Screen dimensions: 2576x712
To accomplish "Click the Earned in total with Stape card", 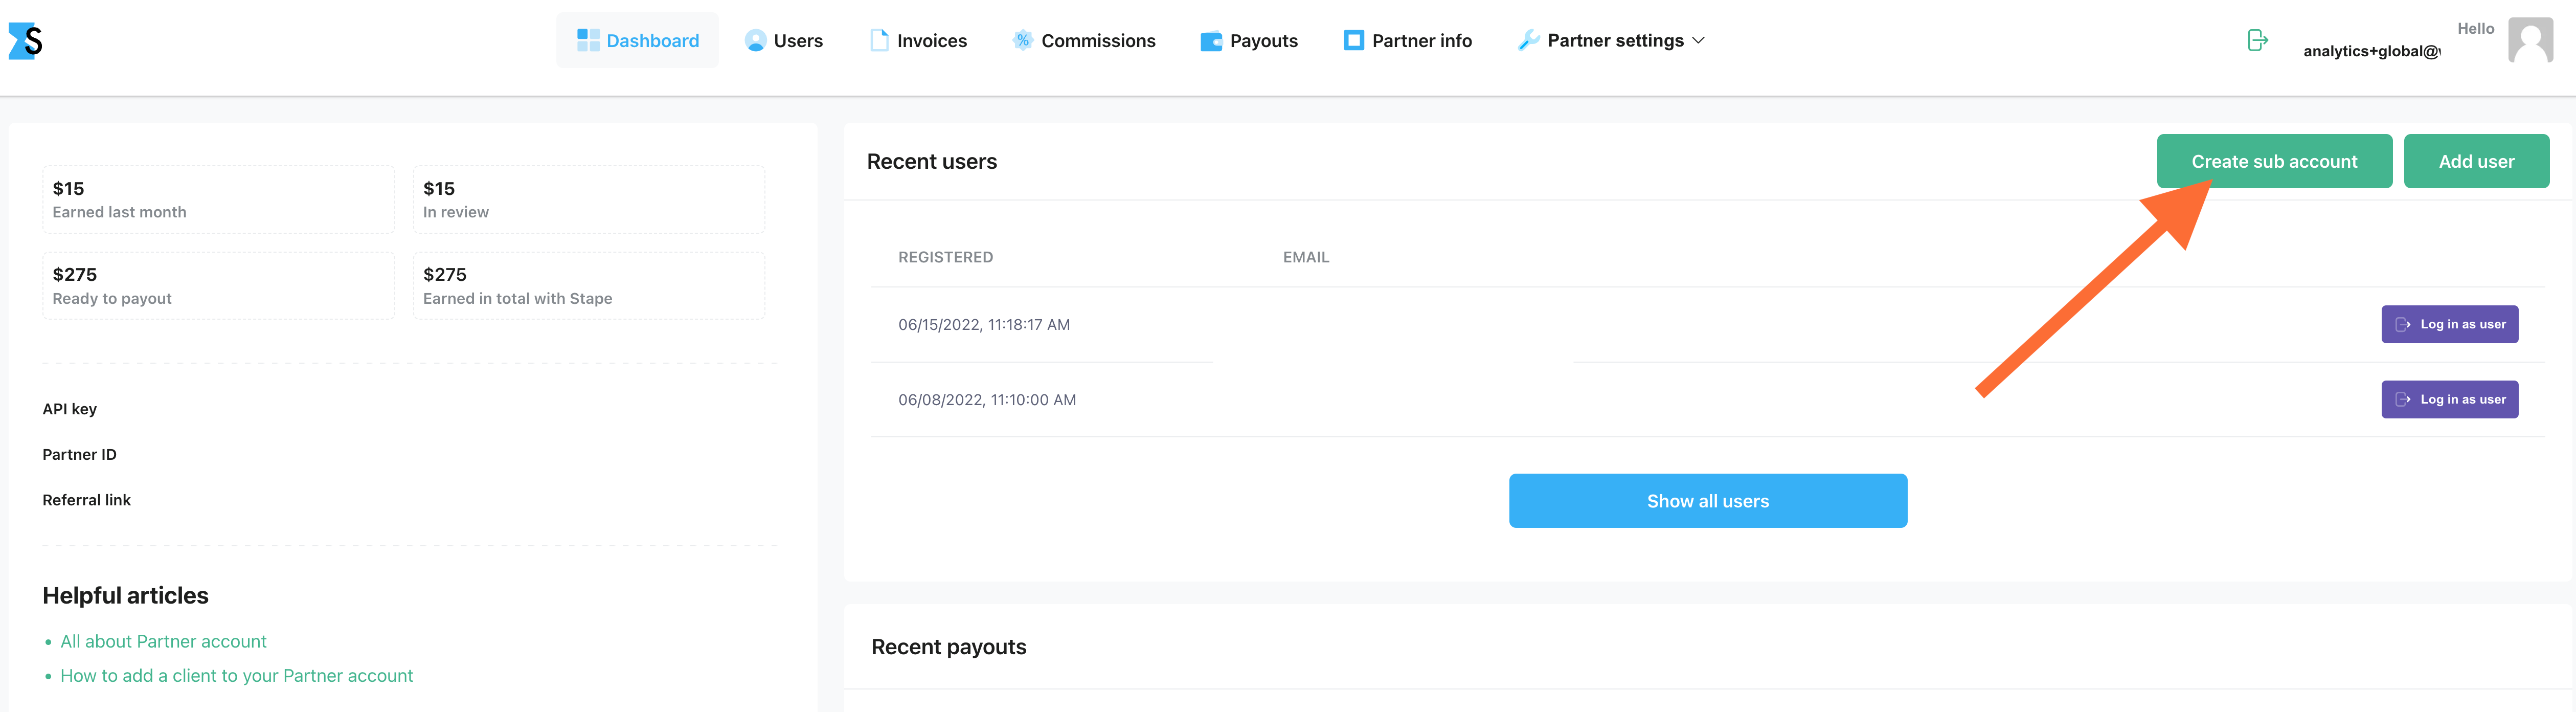I will [x=589, y=286].
